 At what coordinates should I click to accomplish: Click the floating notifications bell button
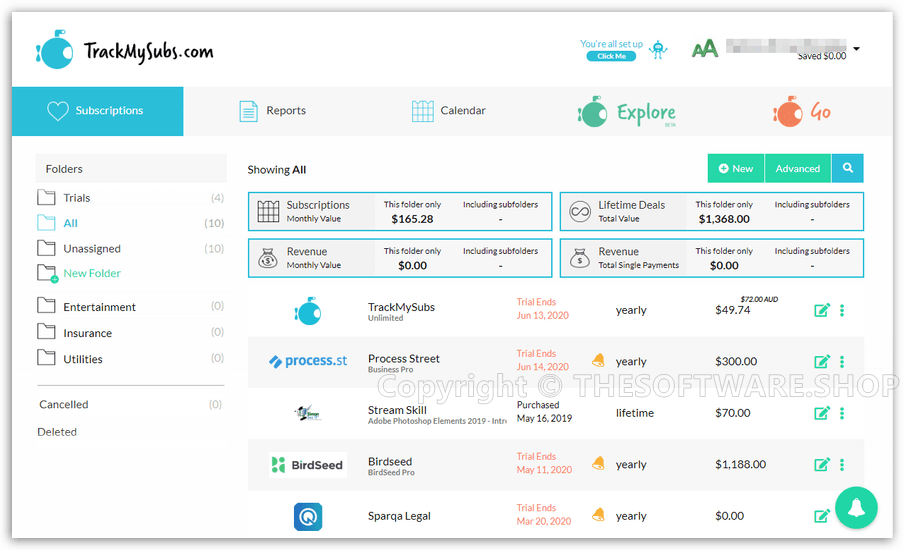coord(856,507)
